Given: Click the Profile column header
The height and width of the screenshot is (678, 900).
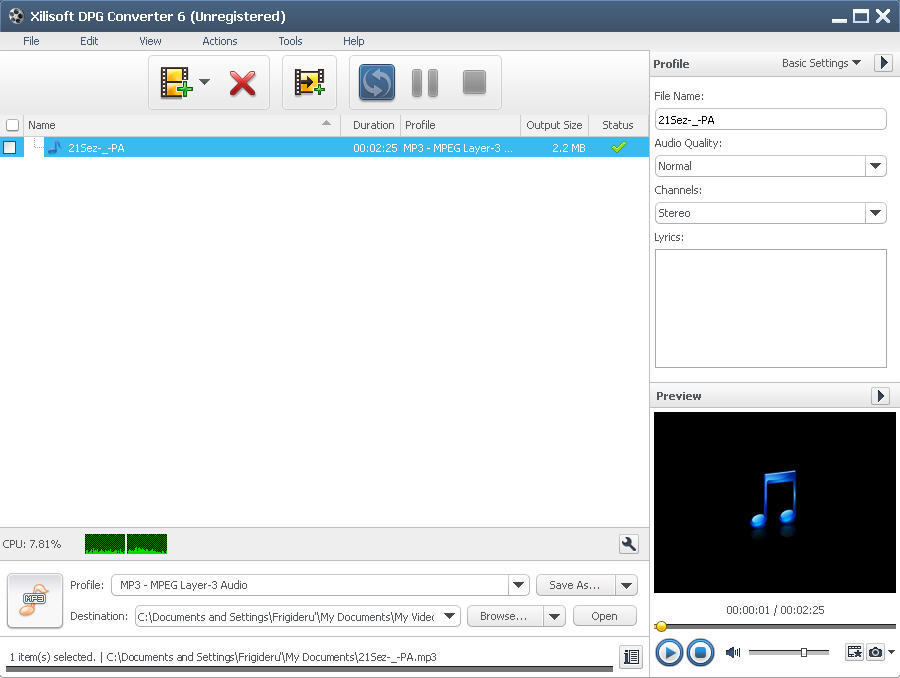Looking at the screenshot, I should click(x=460, y=125).
